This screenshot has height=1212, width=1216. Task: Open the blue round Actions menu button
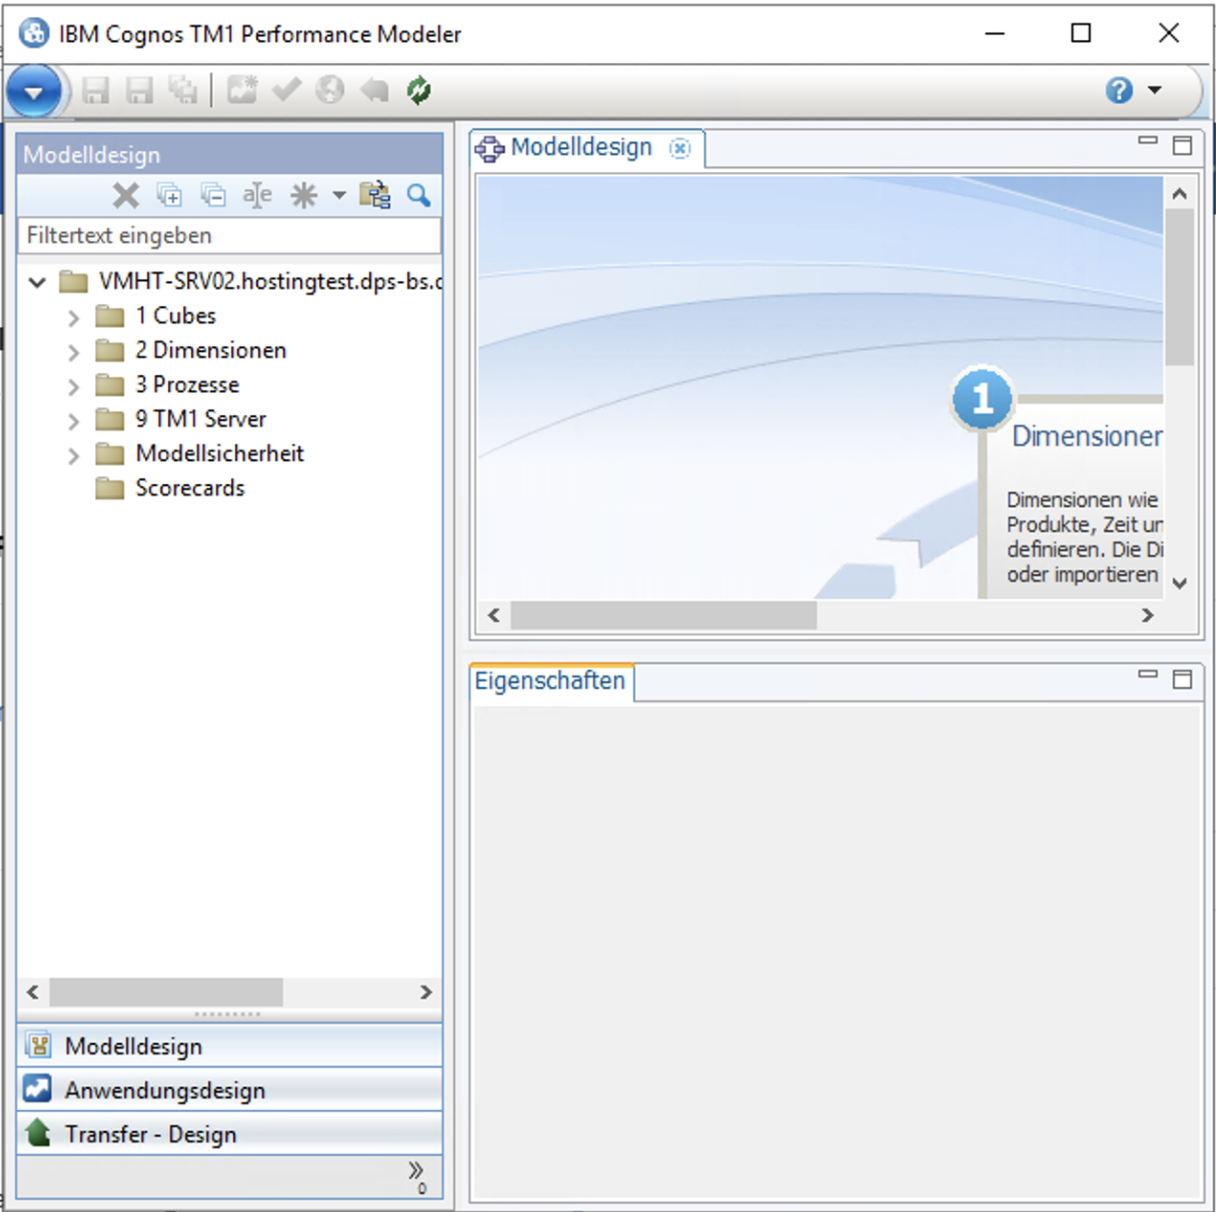33,92
